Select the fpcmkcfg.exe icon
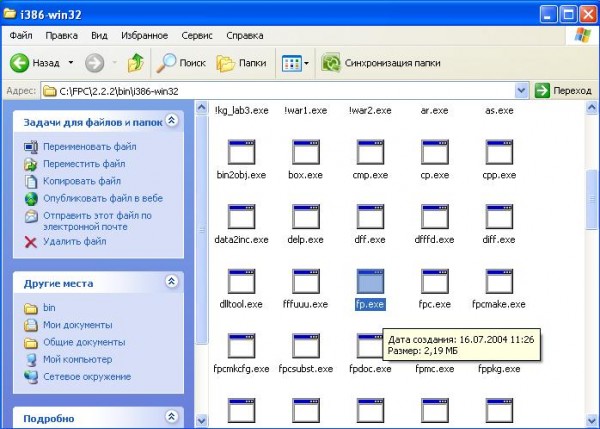Image resolution: width=600 pixels, height=429 pixels. [241, 346]
